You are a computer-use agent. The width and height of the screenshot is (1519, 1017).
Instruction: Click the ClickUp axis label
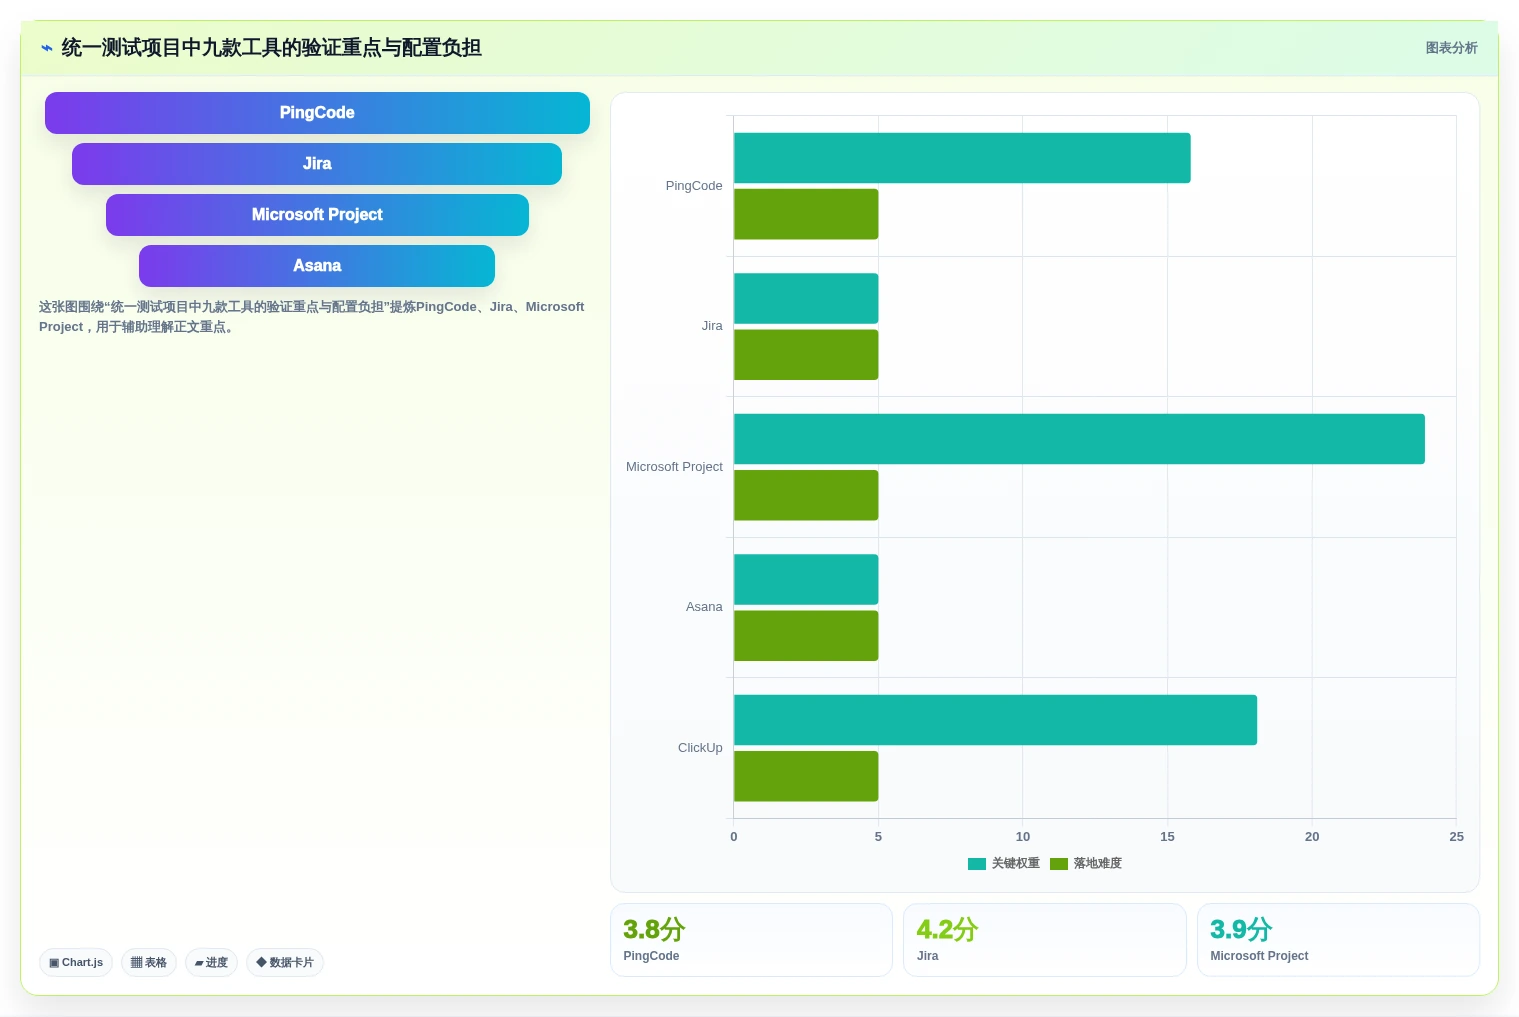700,748
